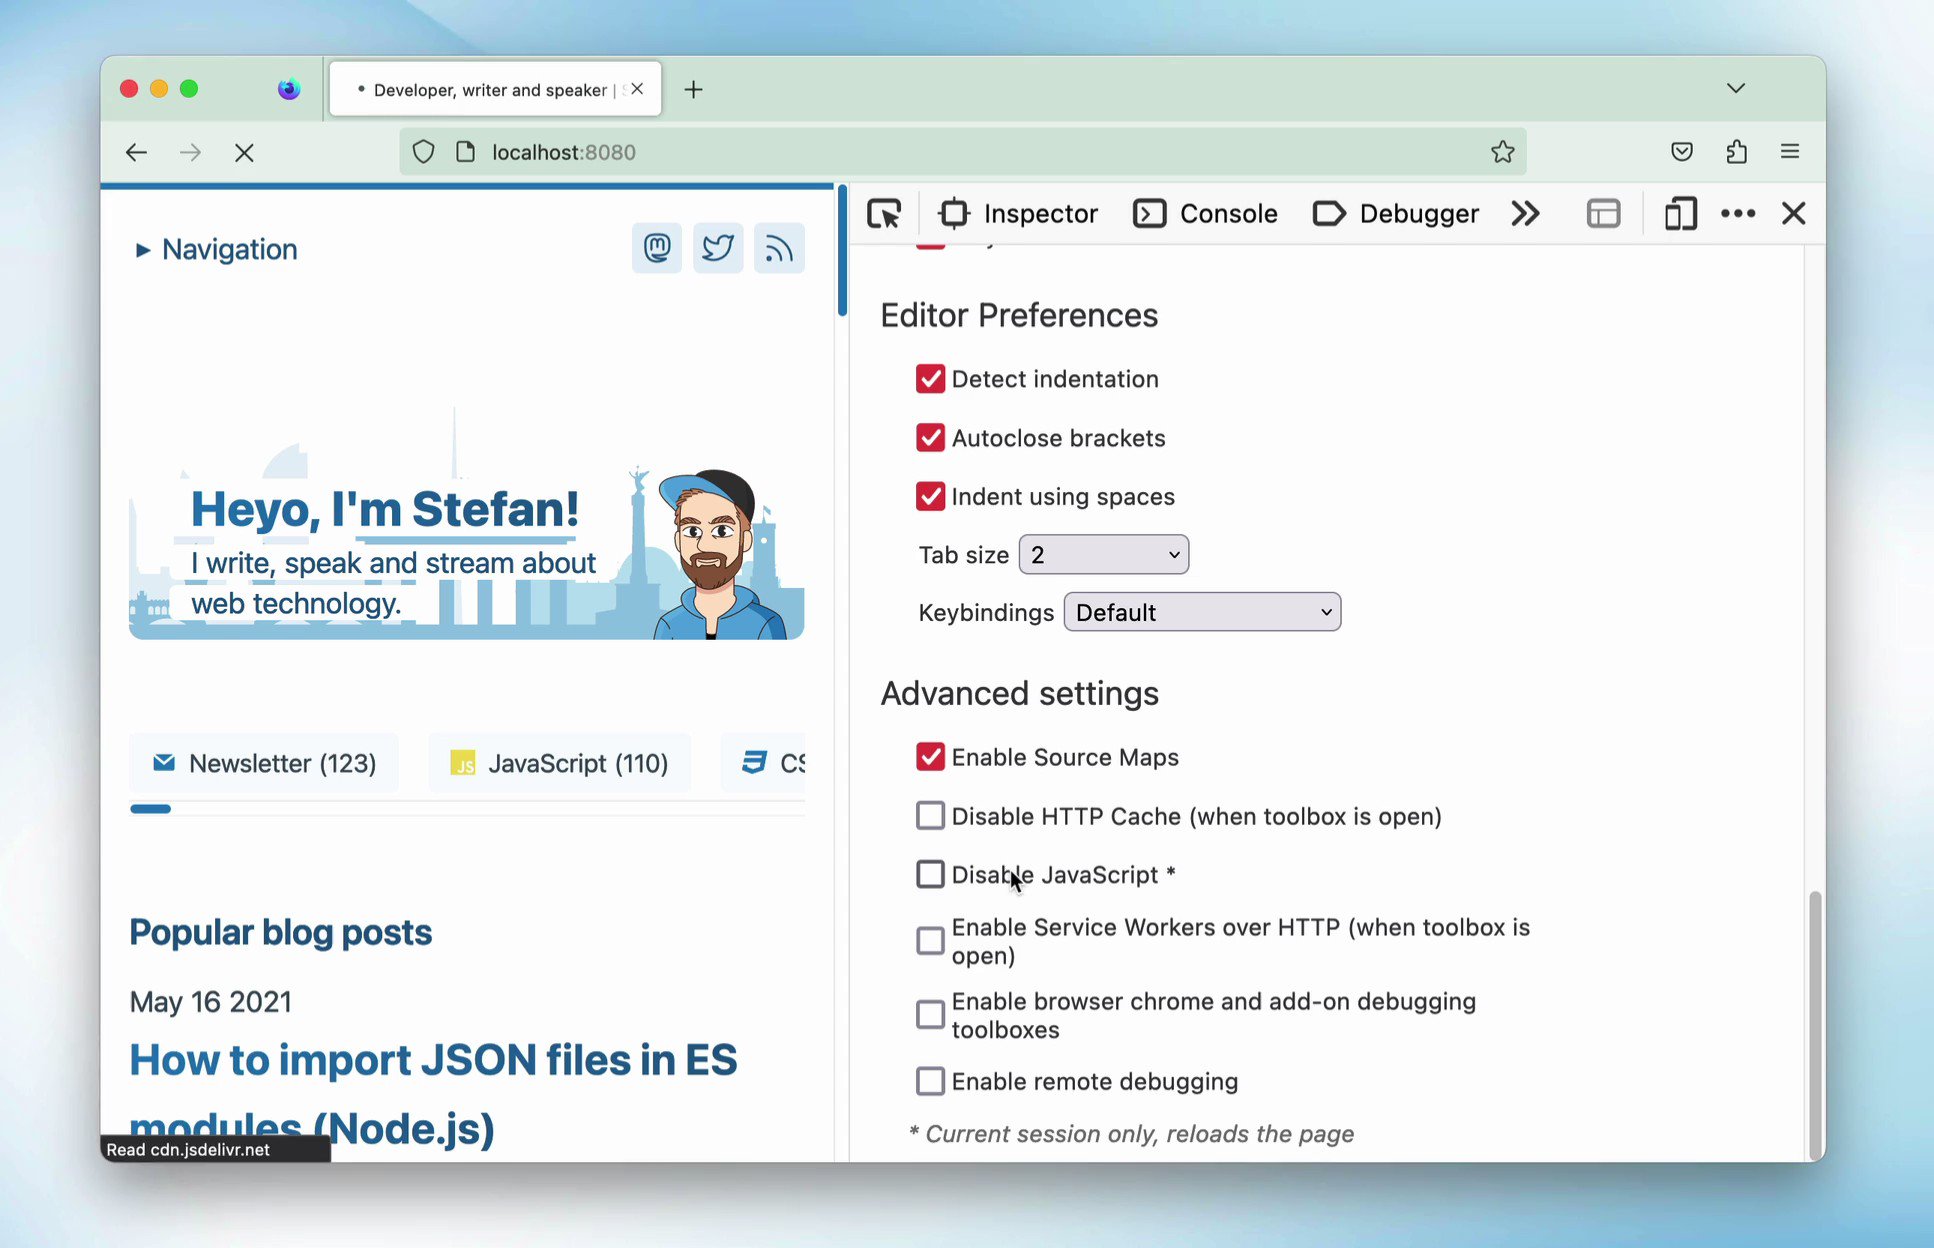The width and height of the screenshot is (1934, 1248).
Task: Click the RSS feed icon
Action: click(x=778, y=248)
